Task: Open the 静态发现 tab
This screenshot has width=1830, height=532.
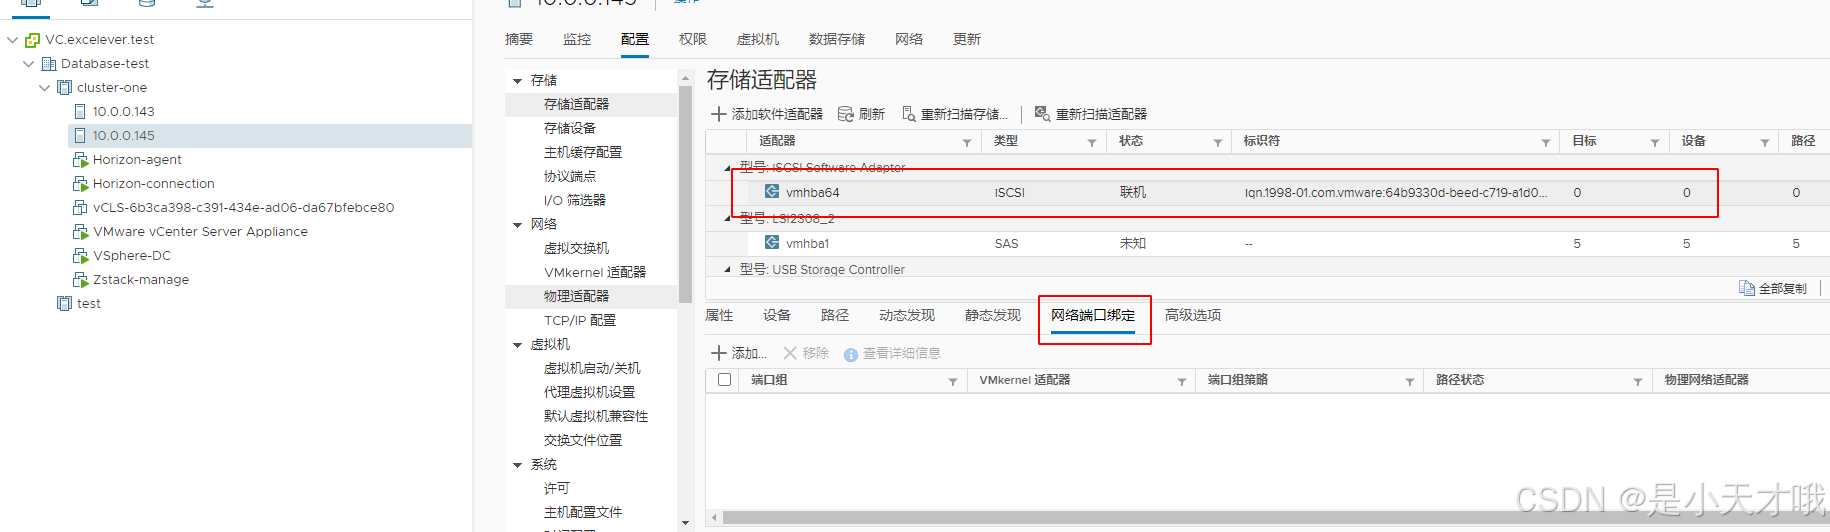Action: (993, 315)
